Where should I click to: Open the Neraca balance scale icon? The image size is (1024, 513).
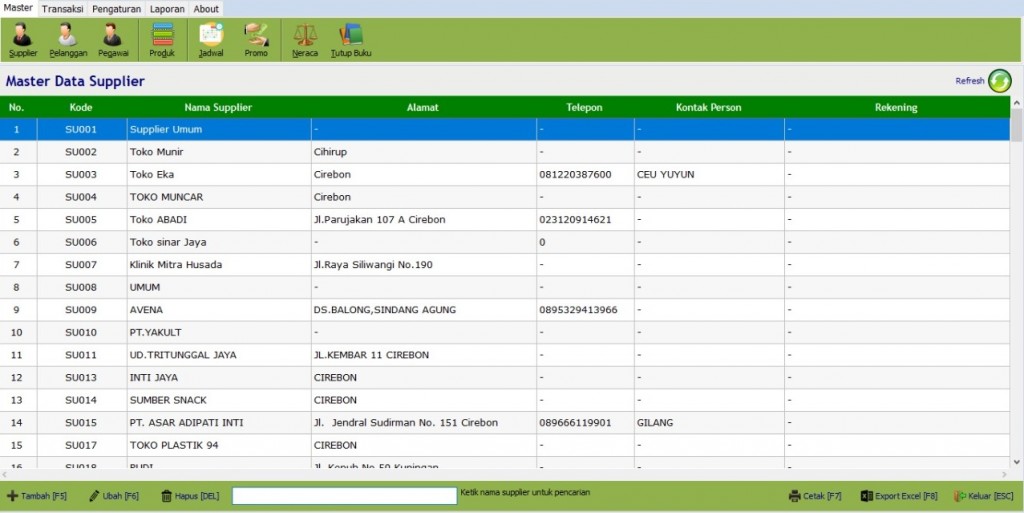point(305,40)
